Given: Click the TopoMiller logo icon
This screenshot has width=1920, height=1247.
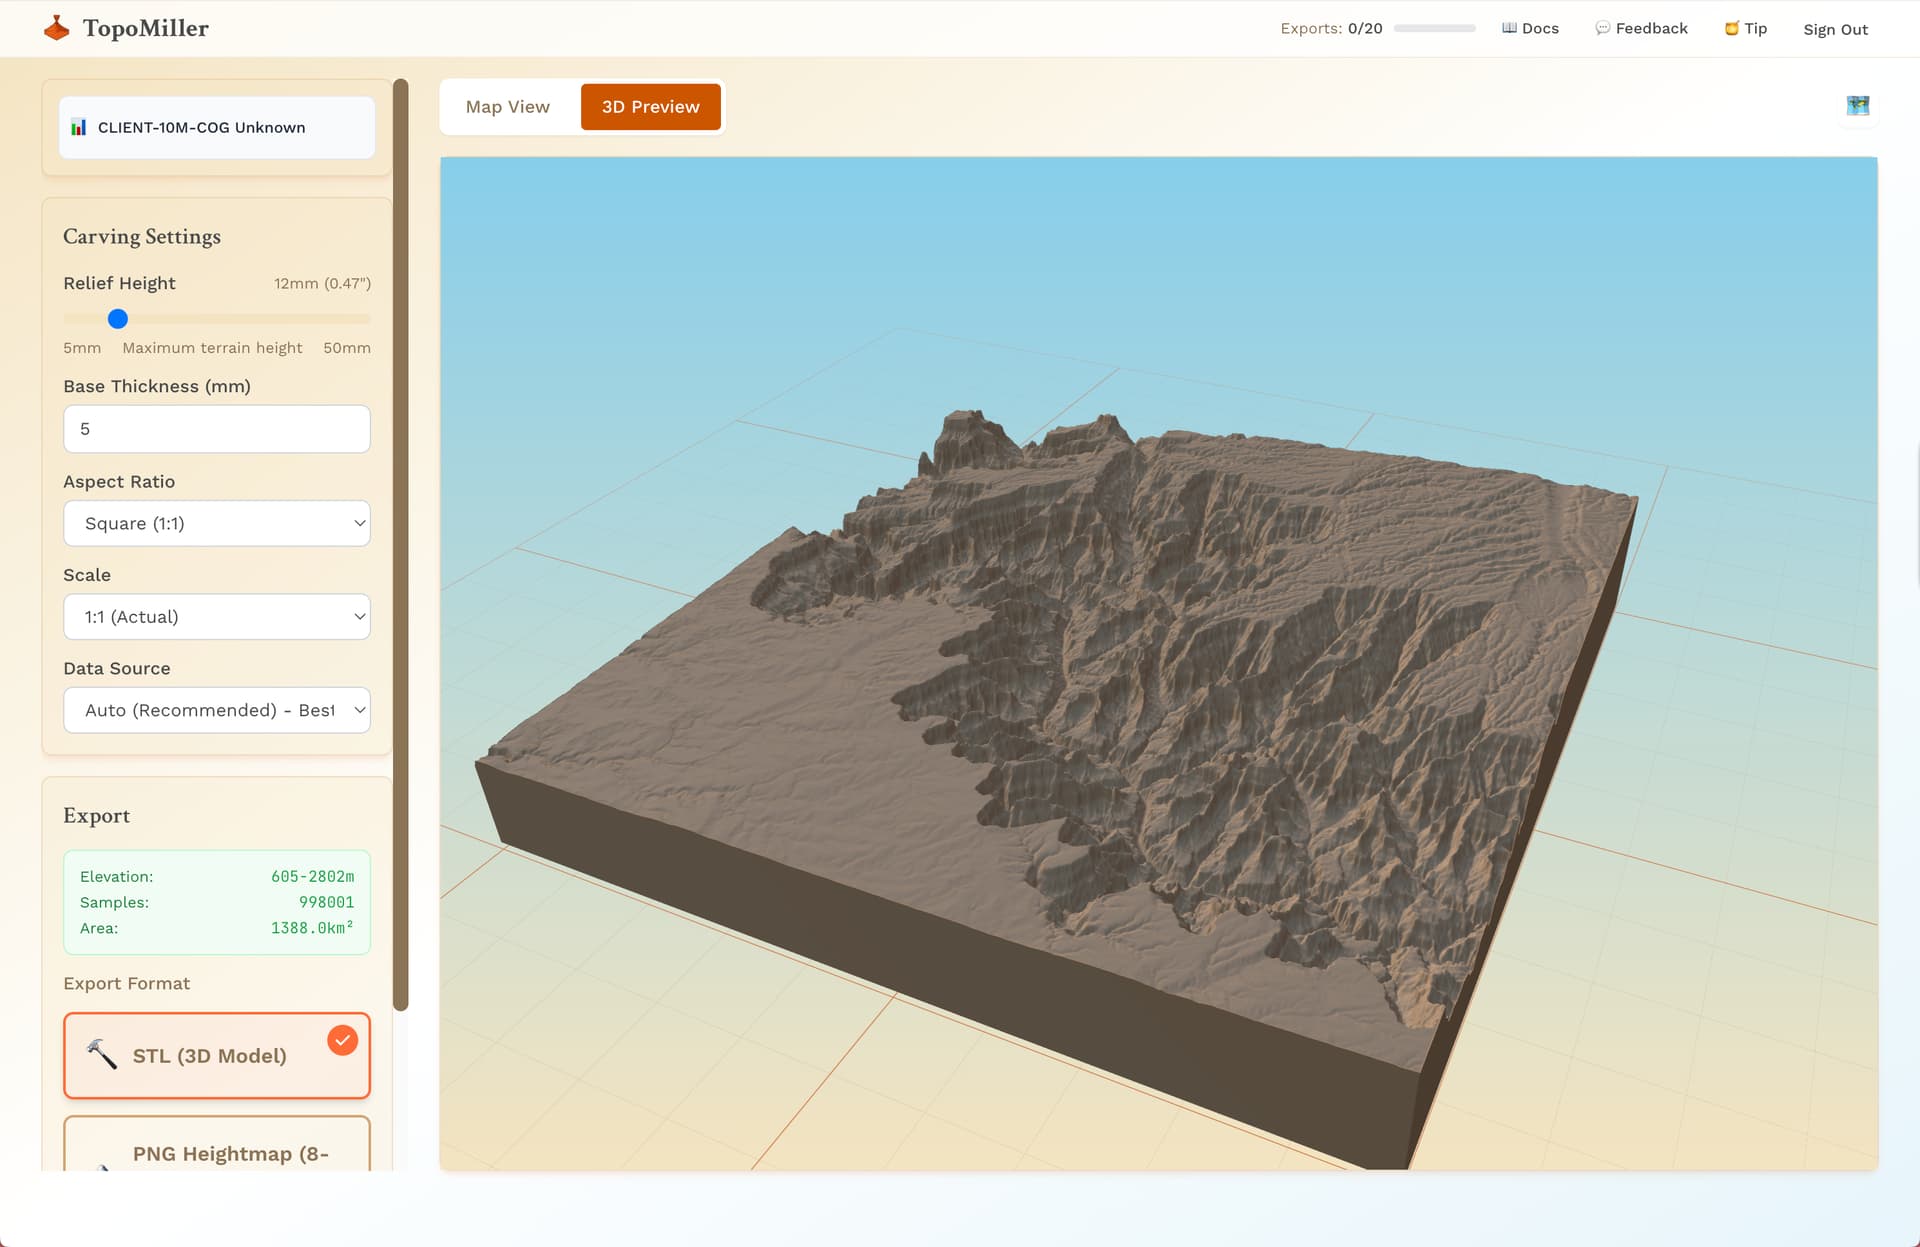Looking at the screenshot, I should [57, 28].
